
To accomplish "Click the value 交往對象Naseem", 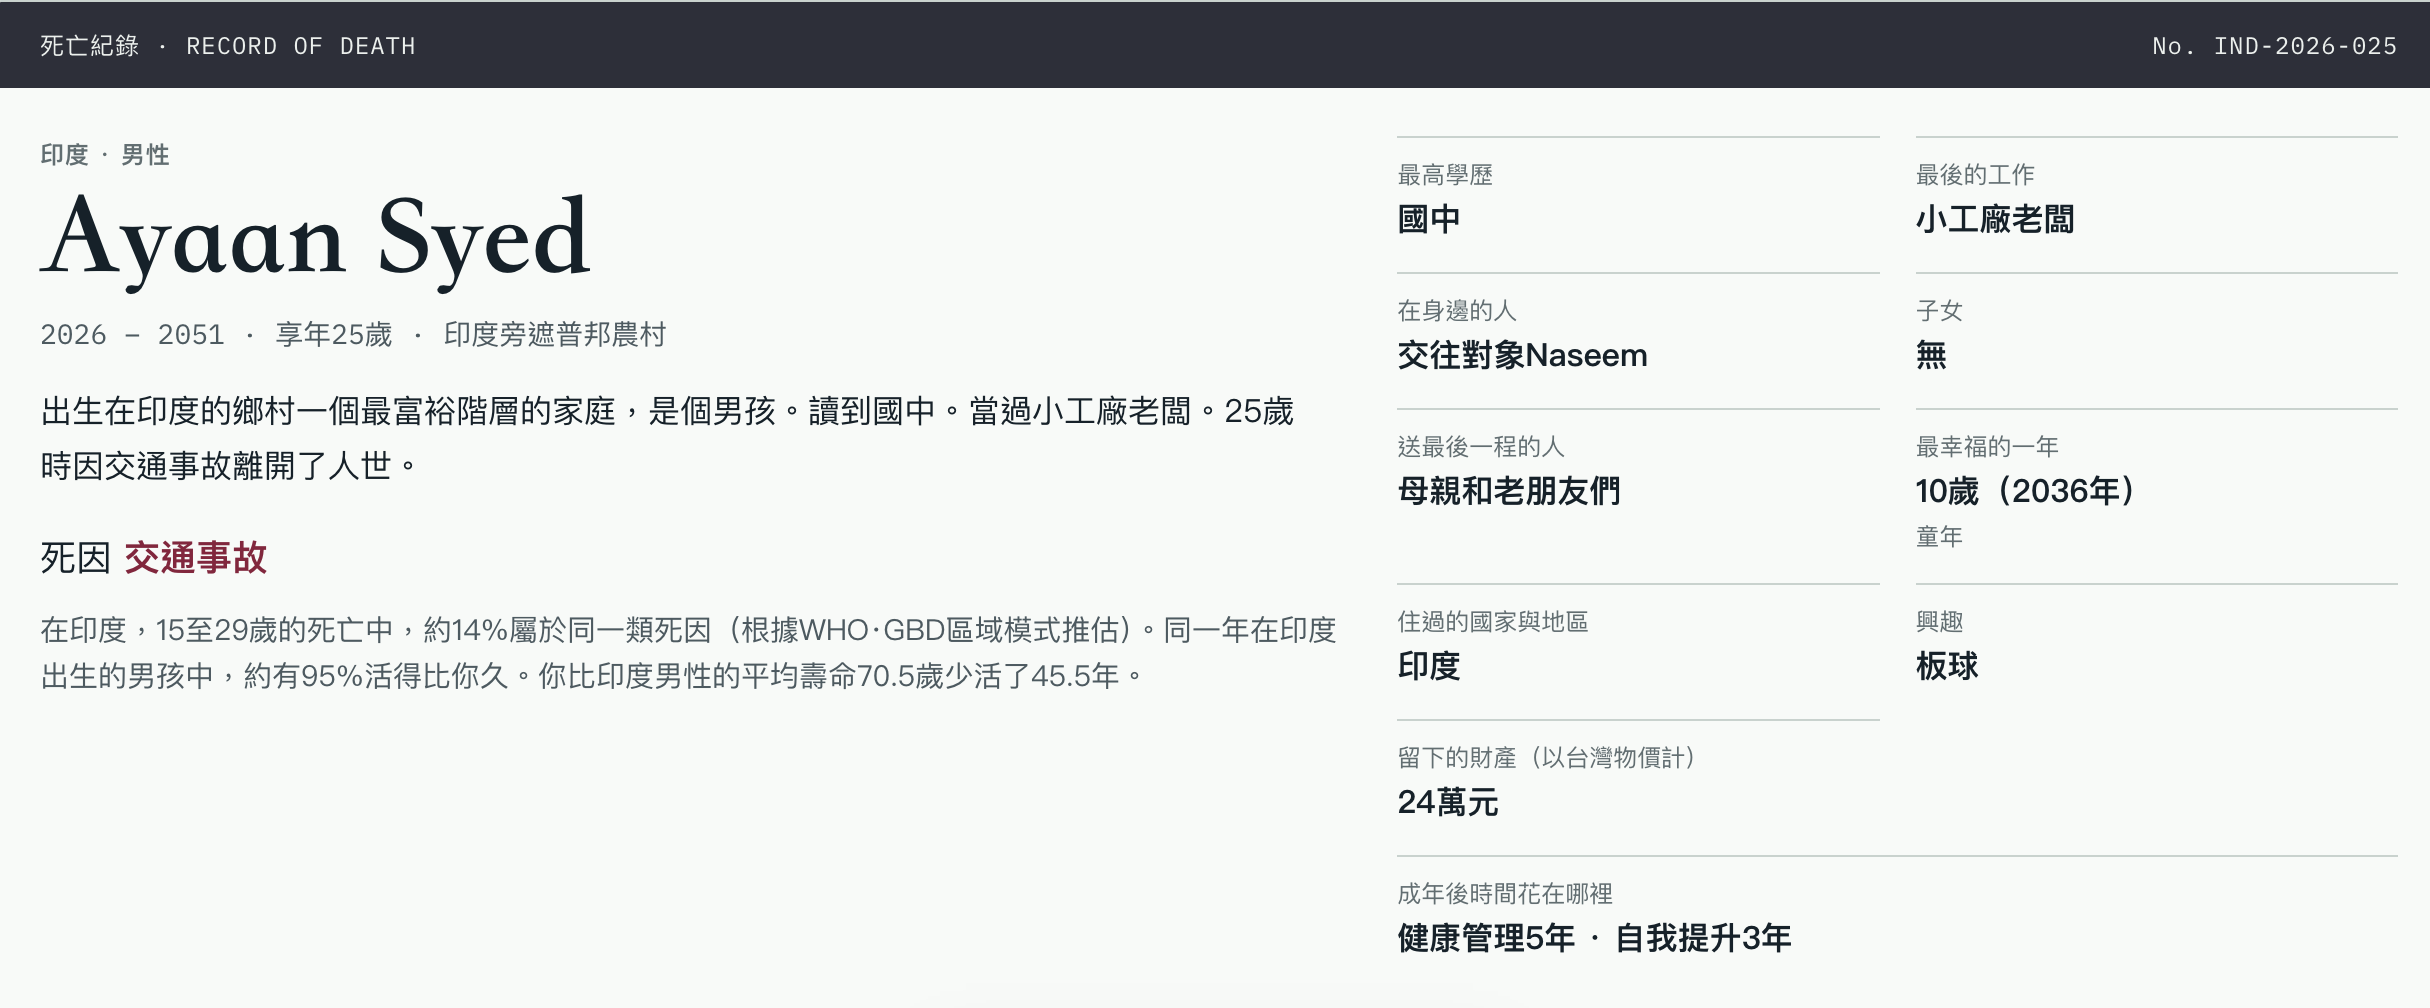I will [1522, 355].
